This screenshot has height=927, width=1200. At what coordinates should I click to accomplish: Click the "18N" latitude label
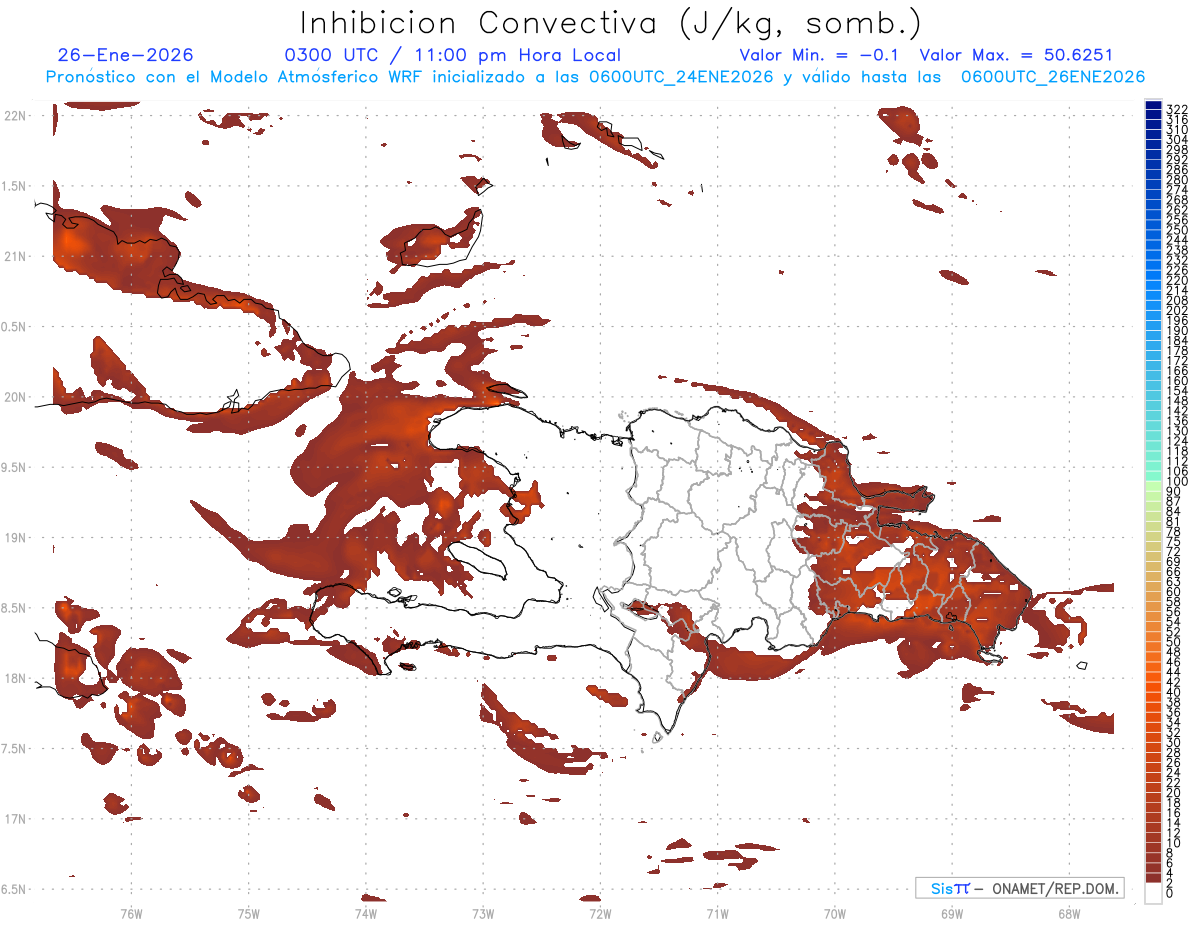16,678
